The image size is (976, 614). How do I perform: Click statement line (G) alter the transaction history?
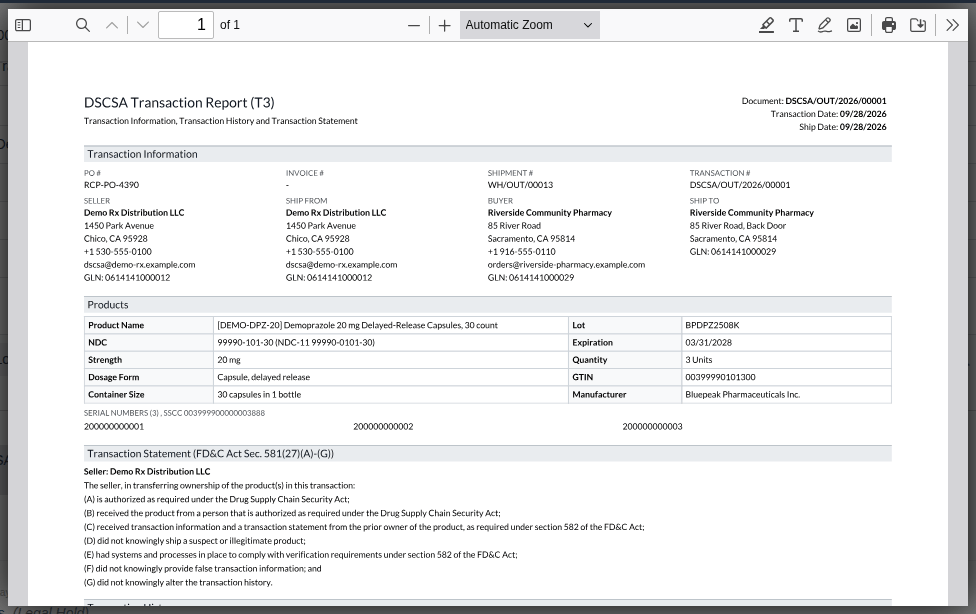(178, 583)
